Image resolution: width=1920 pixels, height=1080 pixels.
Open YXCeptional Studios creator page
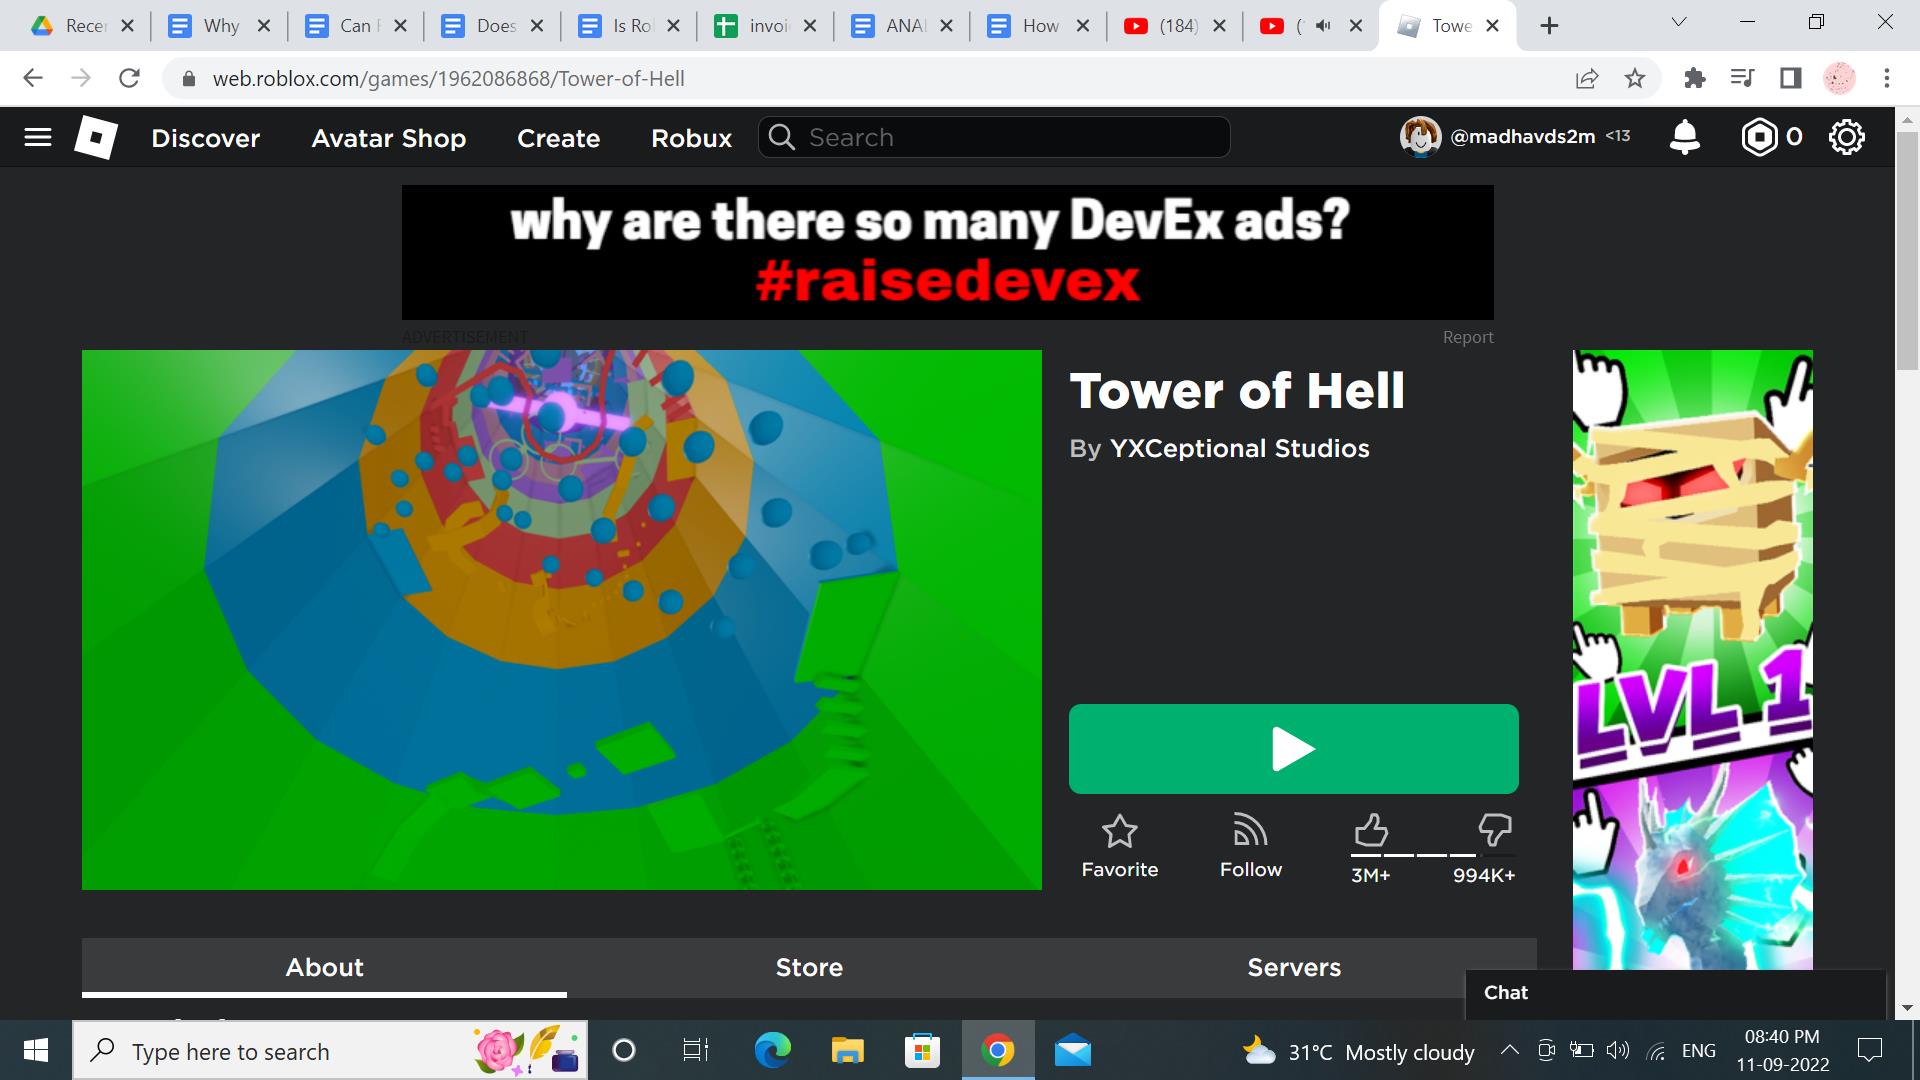click(1240, 448)
